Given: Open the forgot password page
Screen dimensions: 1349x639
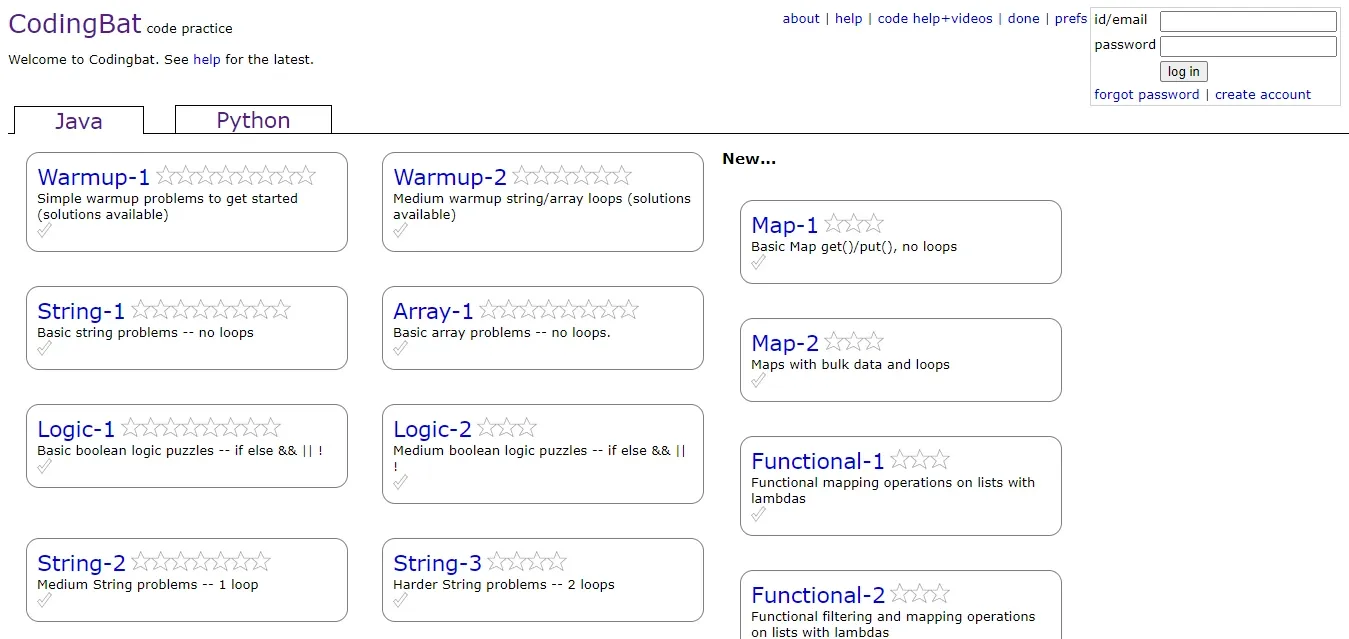Looking at the screenshot, I should (1146, 94).
